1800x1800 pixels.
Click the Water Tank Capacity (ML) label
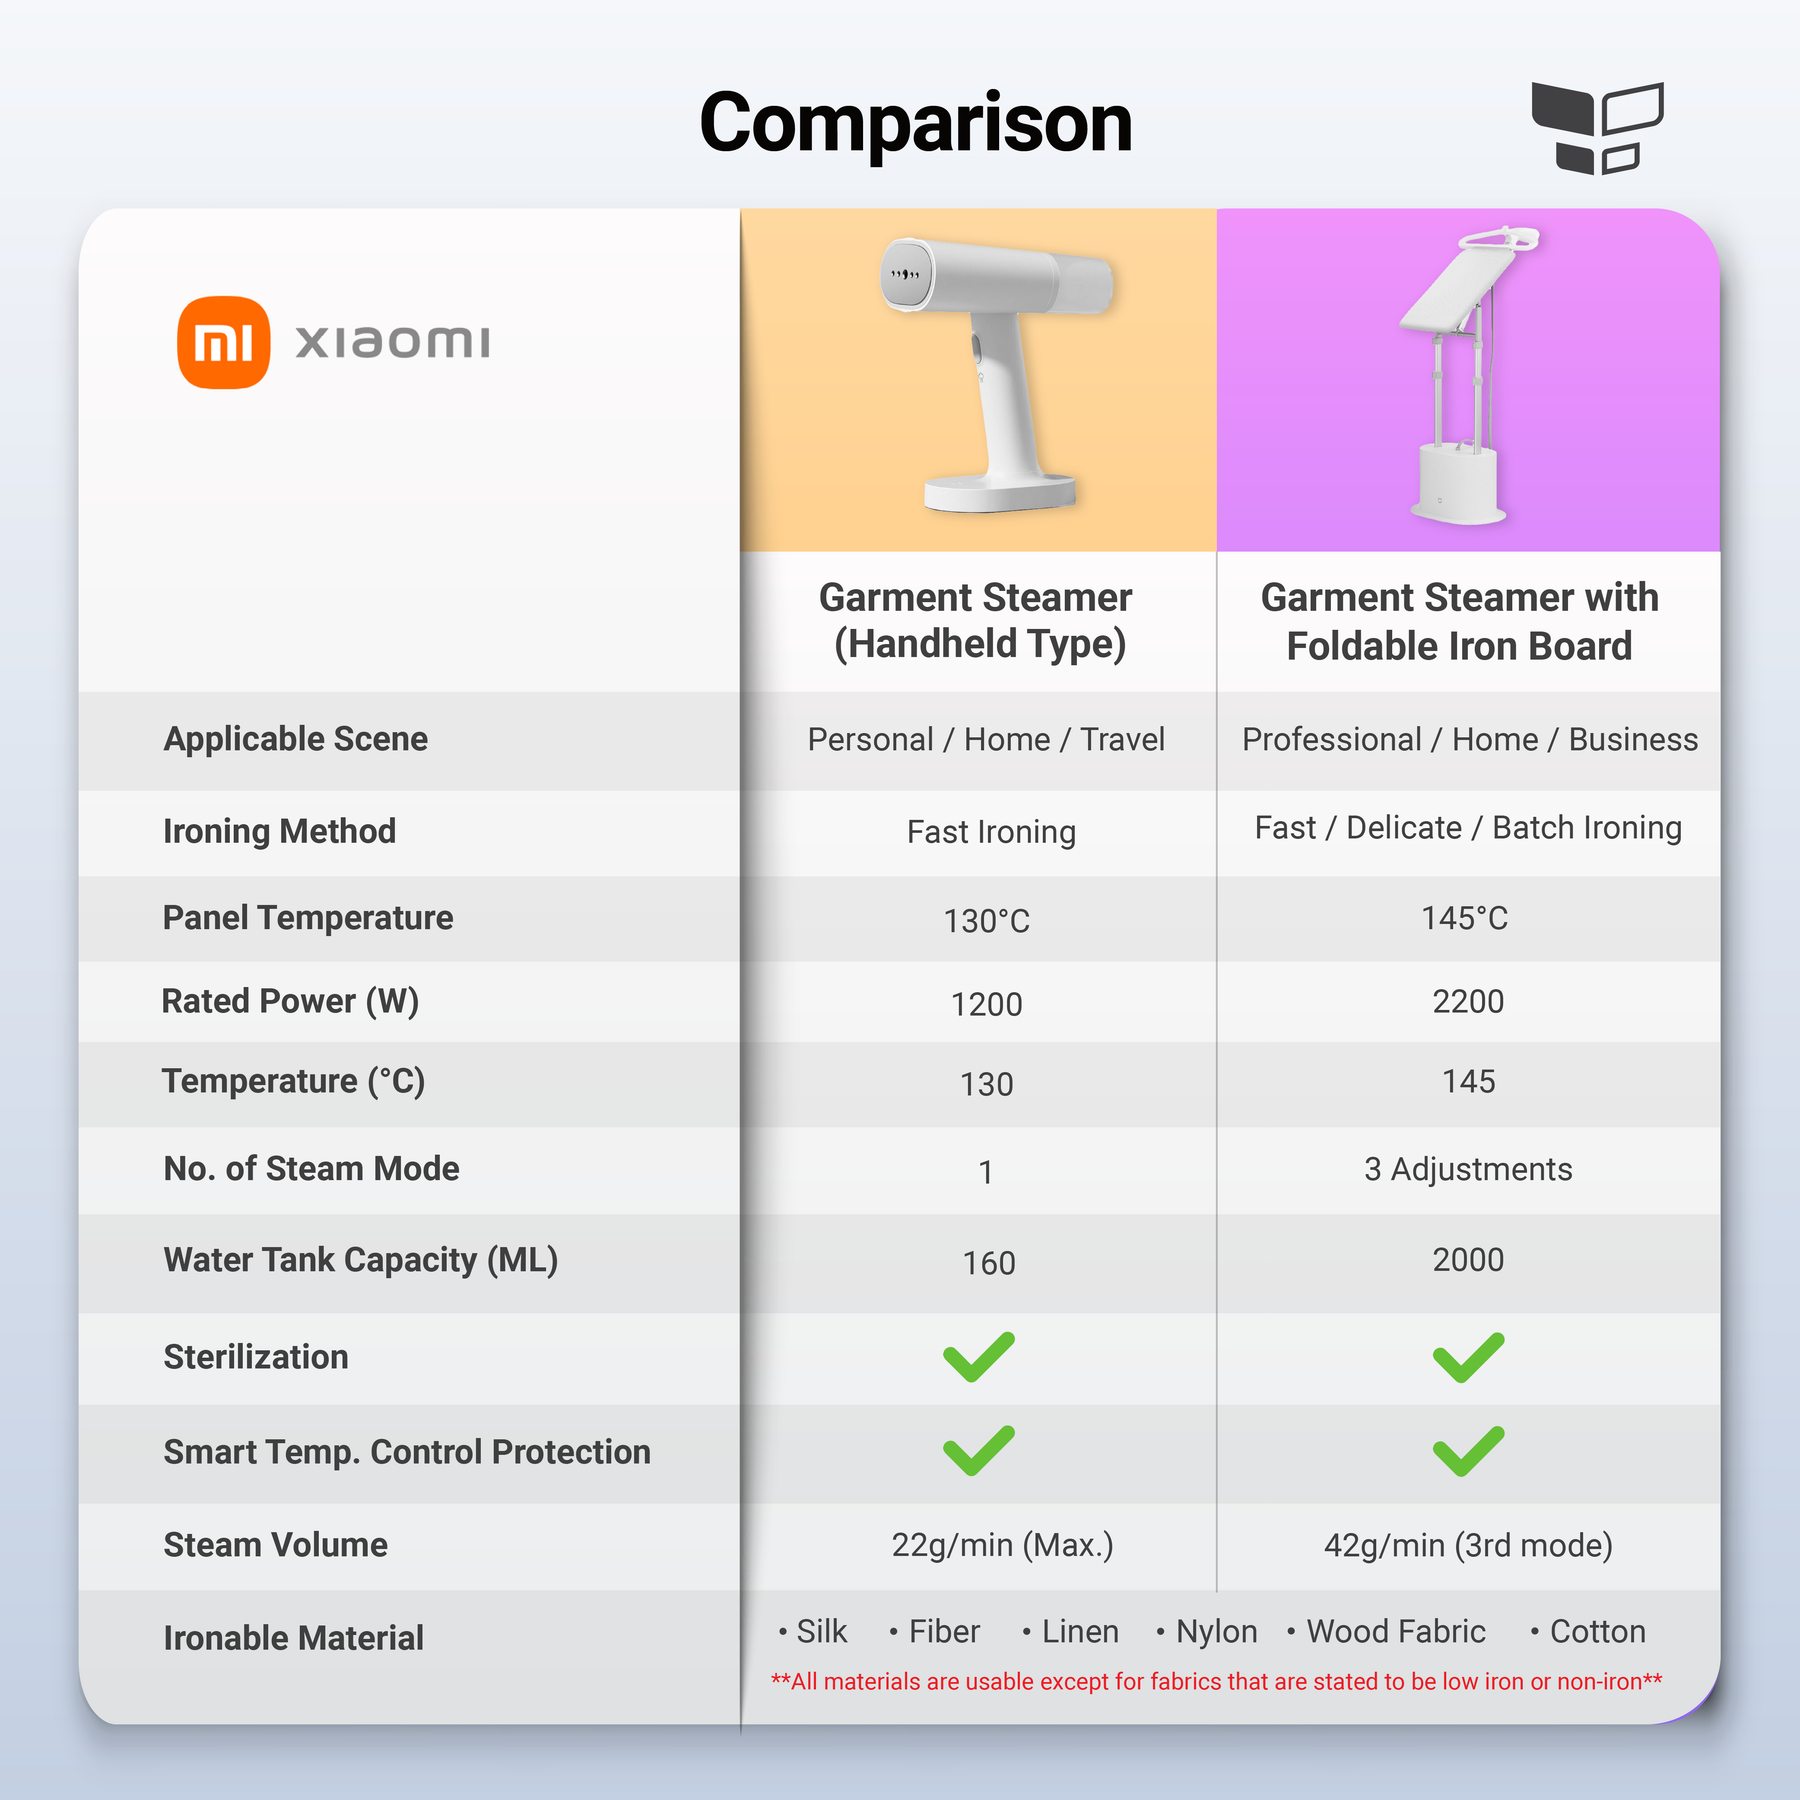361,1260
